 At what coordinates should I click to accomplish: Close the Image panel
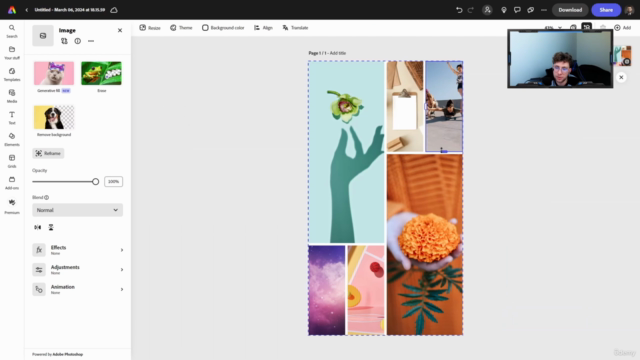pyautogui.click(x=120, y=30)
